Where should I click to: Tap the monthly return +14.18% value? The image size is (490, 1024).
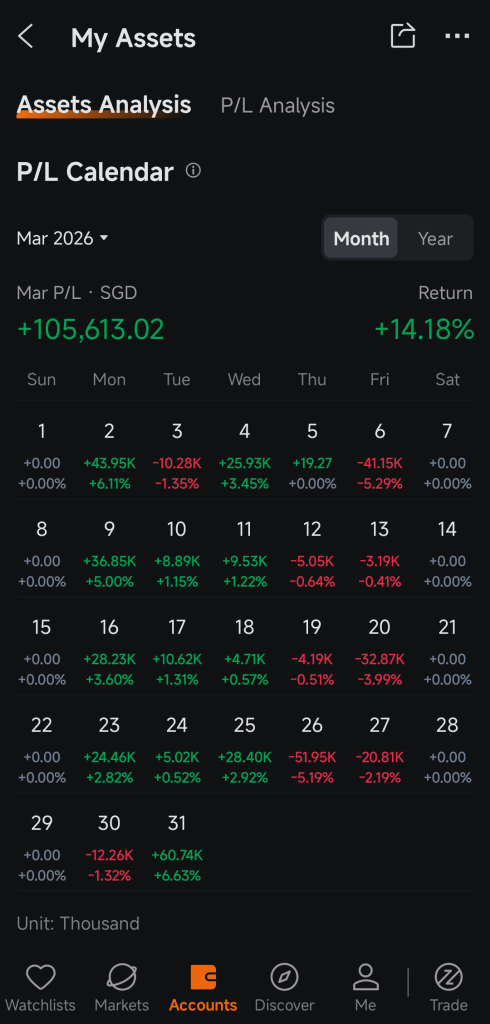click(424, 329)
